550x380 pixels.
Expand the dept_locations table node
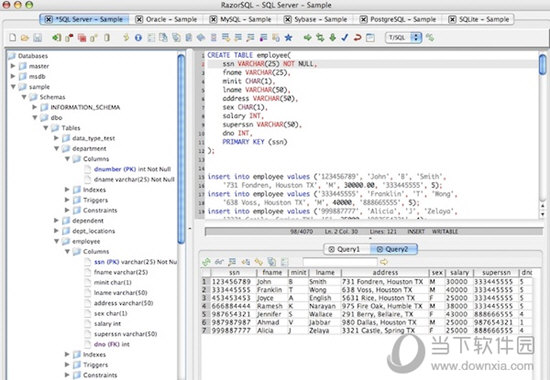tap(56, 231)
